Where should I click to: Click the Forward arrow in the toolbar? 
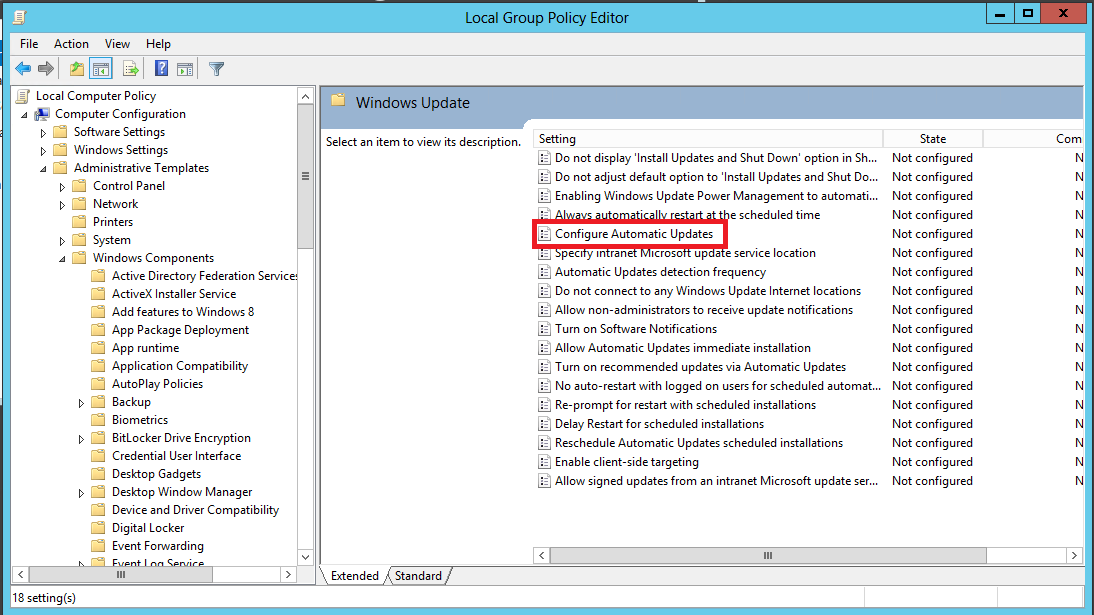[46, 68]
